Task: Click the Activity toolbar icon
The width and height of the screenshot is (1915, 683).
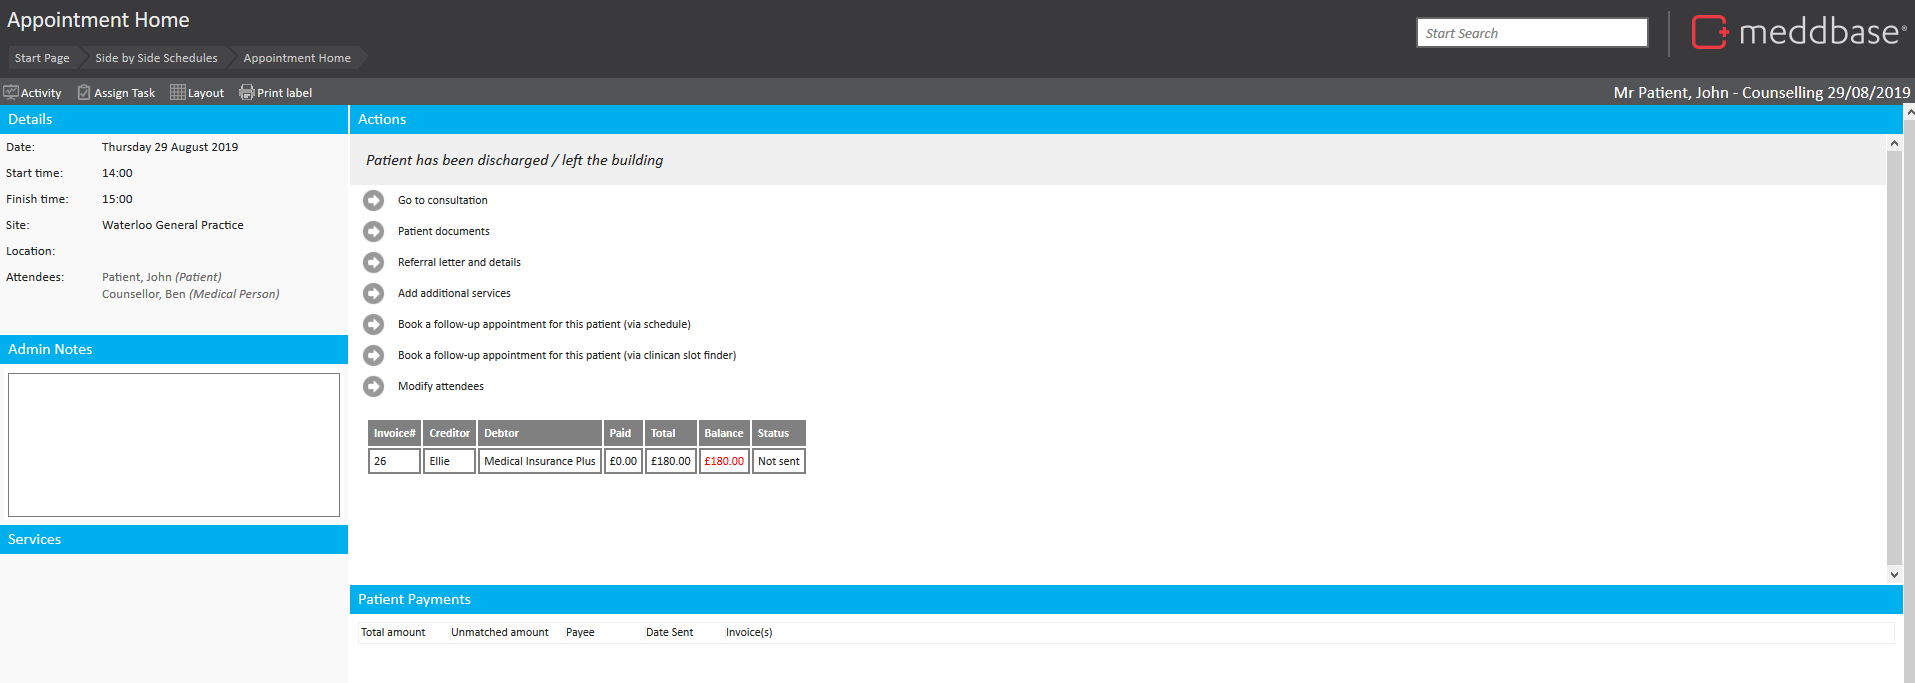Action: tap(11, 93)
